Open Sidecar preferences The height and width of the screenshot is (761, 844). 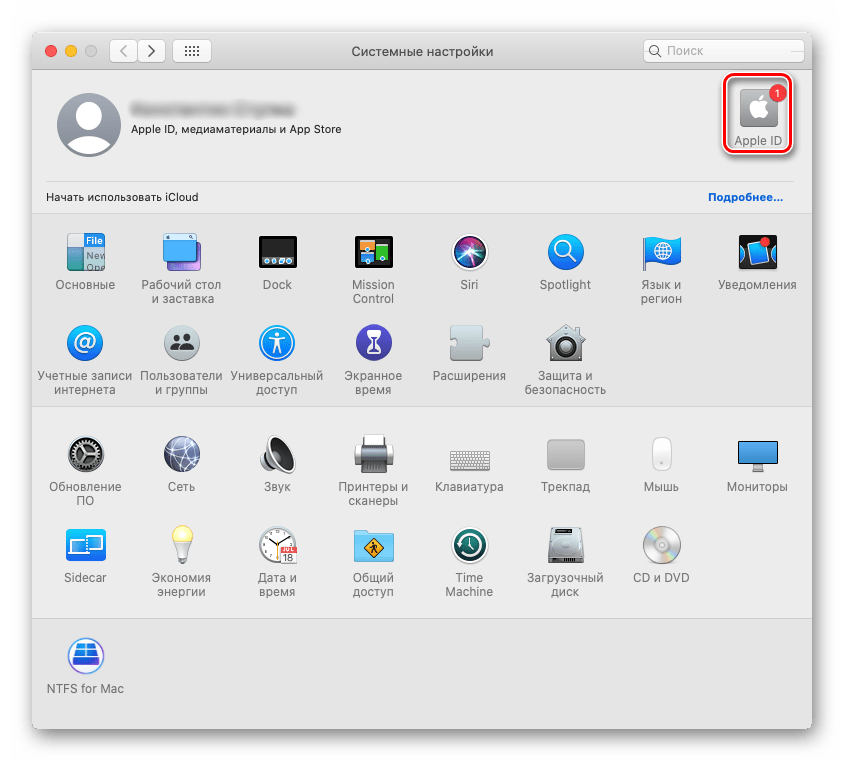coord(85,545)
